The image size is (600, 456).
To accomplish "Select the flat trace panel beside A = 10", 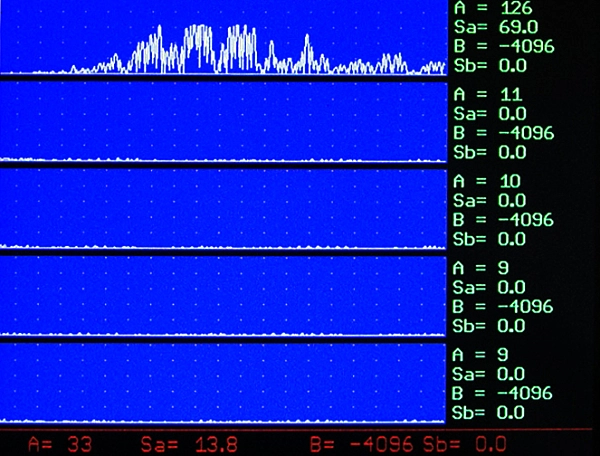I will tap(223, 209).
